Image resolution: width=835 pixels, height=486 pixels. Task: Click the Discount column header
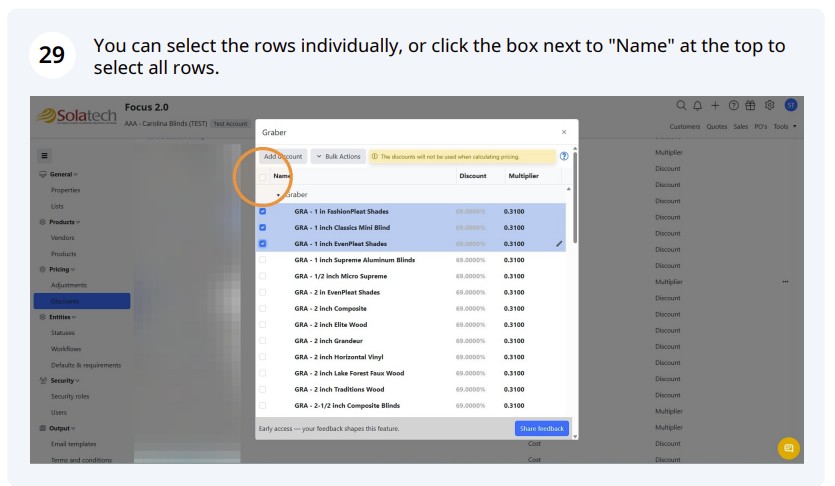473,176
